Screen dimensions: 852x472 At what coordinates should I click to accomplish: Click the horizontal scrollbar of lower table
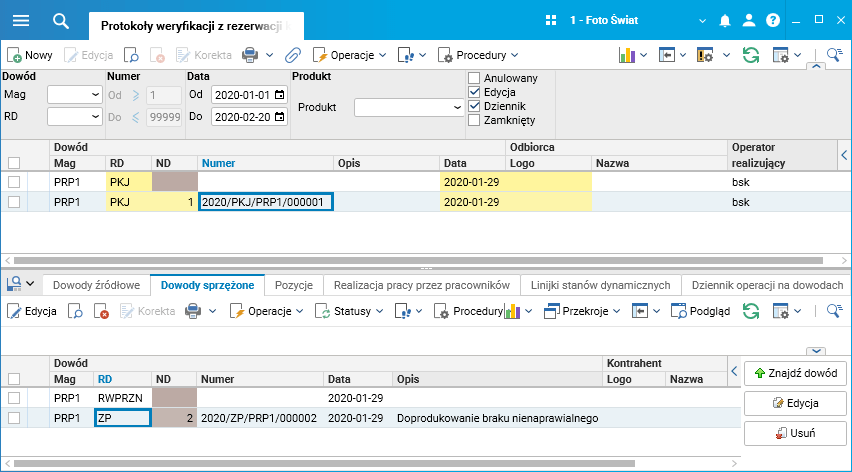pyautogui.click(x=324, y=464)
